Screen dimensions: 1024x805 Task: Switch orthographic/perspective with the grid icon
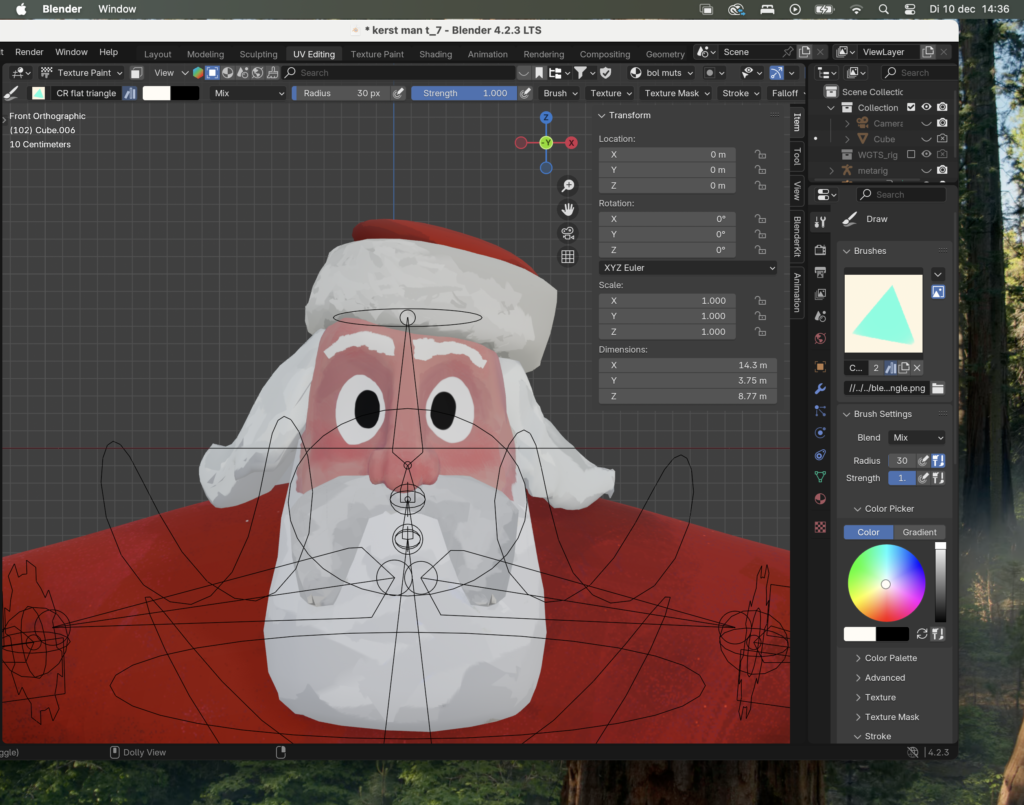(568, 257)
